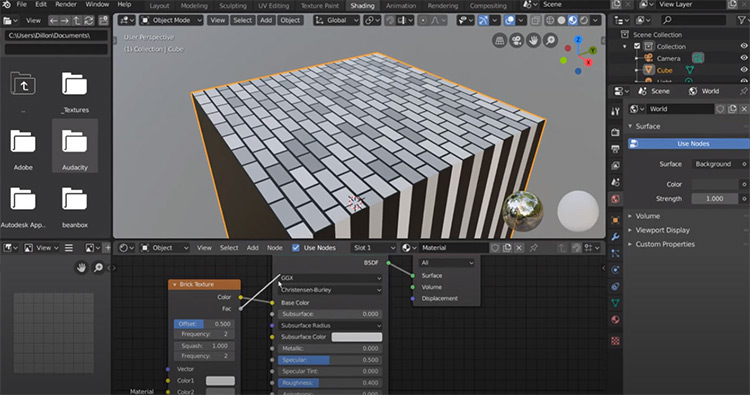This screenshot has height=395, width=750.
Task: Collapse the Surface panel
Action: (x=630, y=126)
